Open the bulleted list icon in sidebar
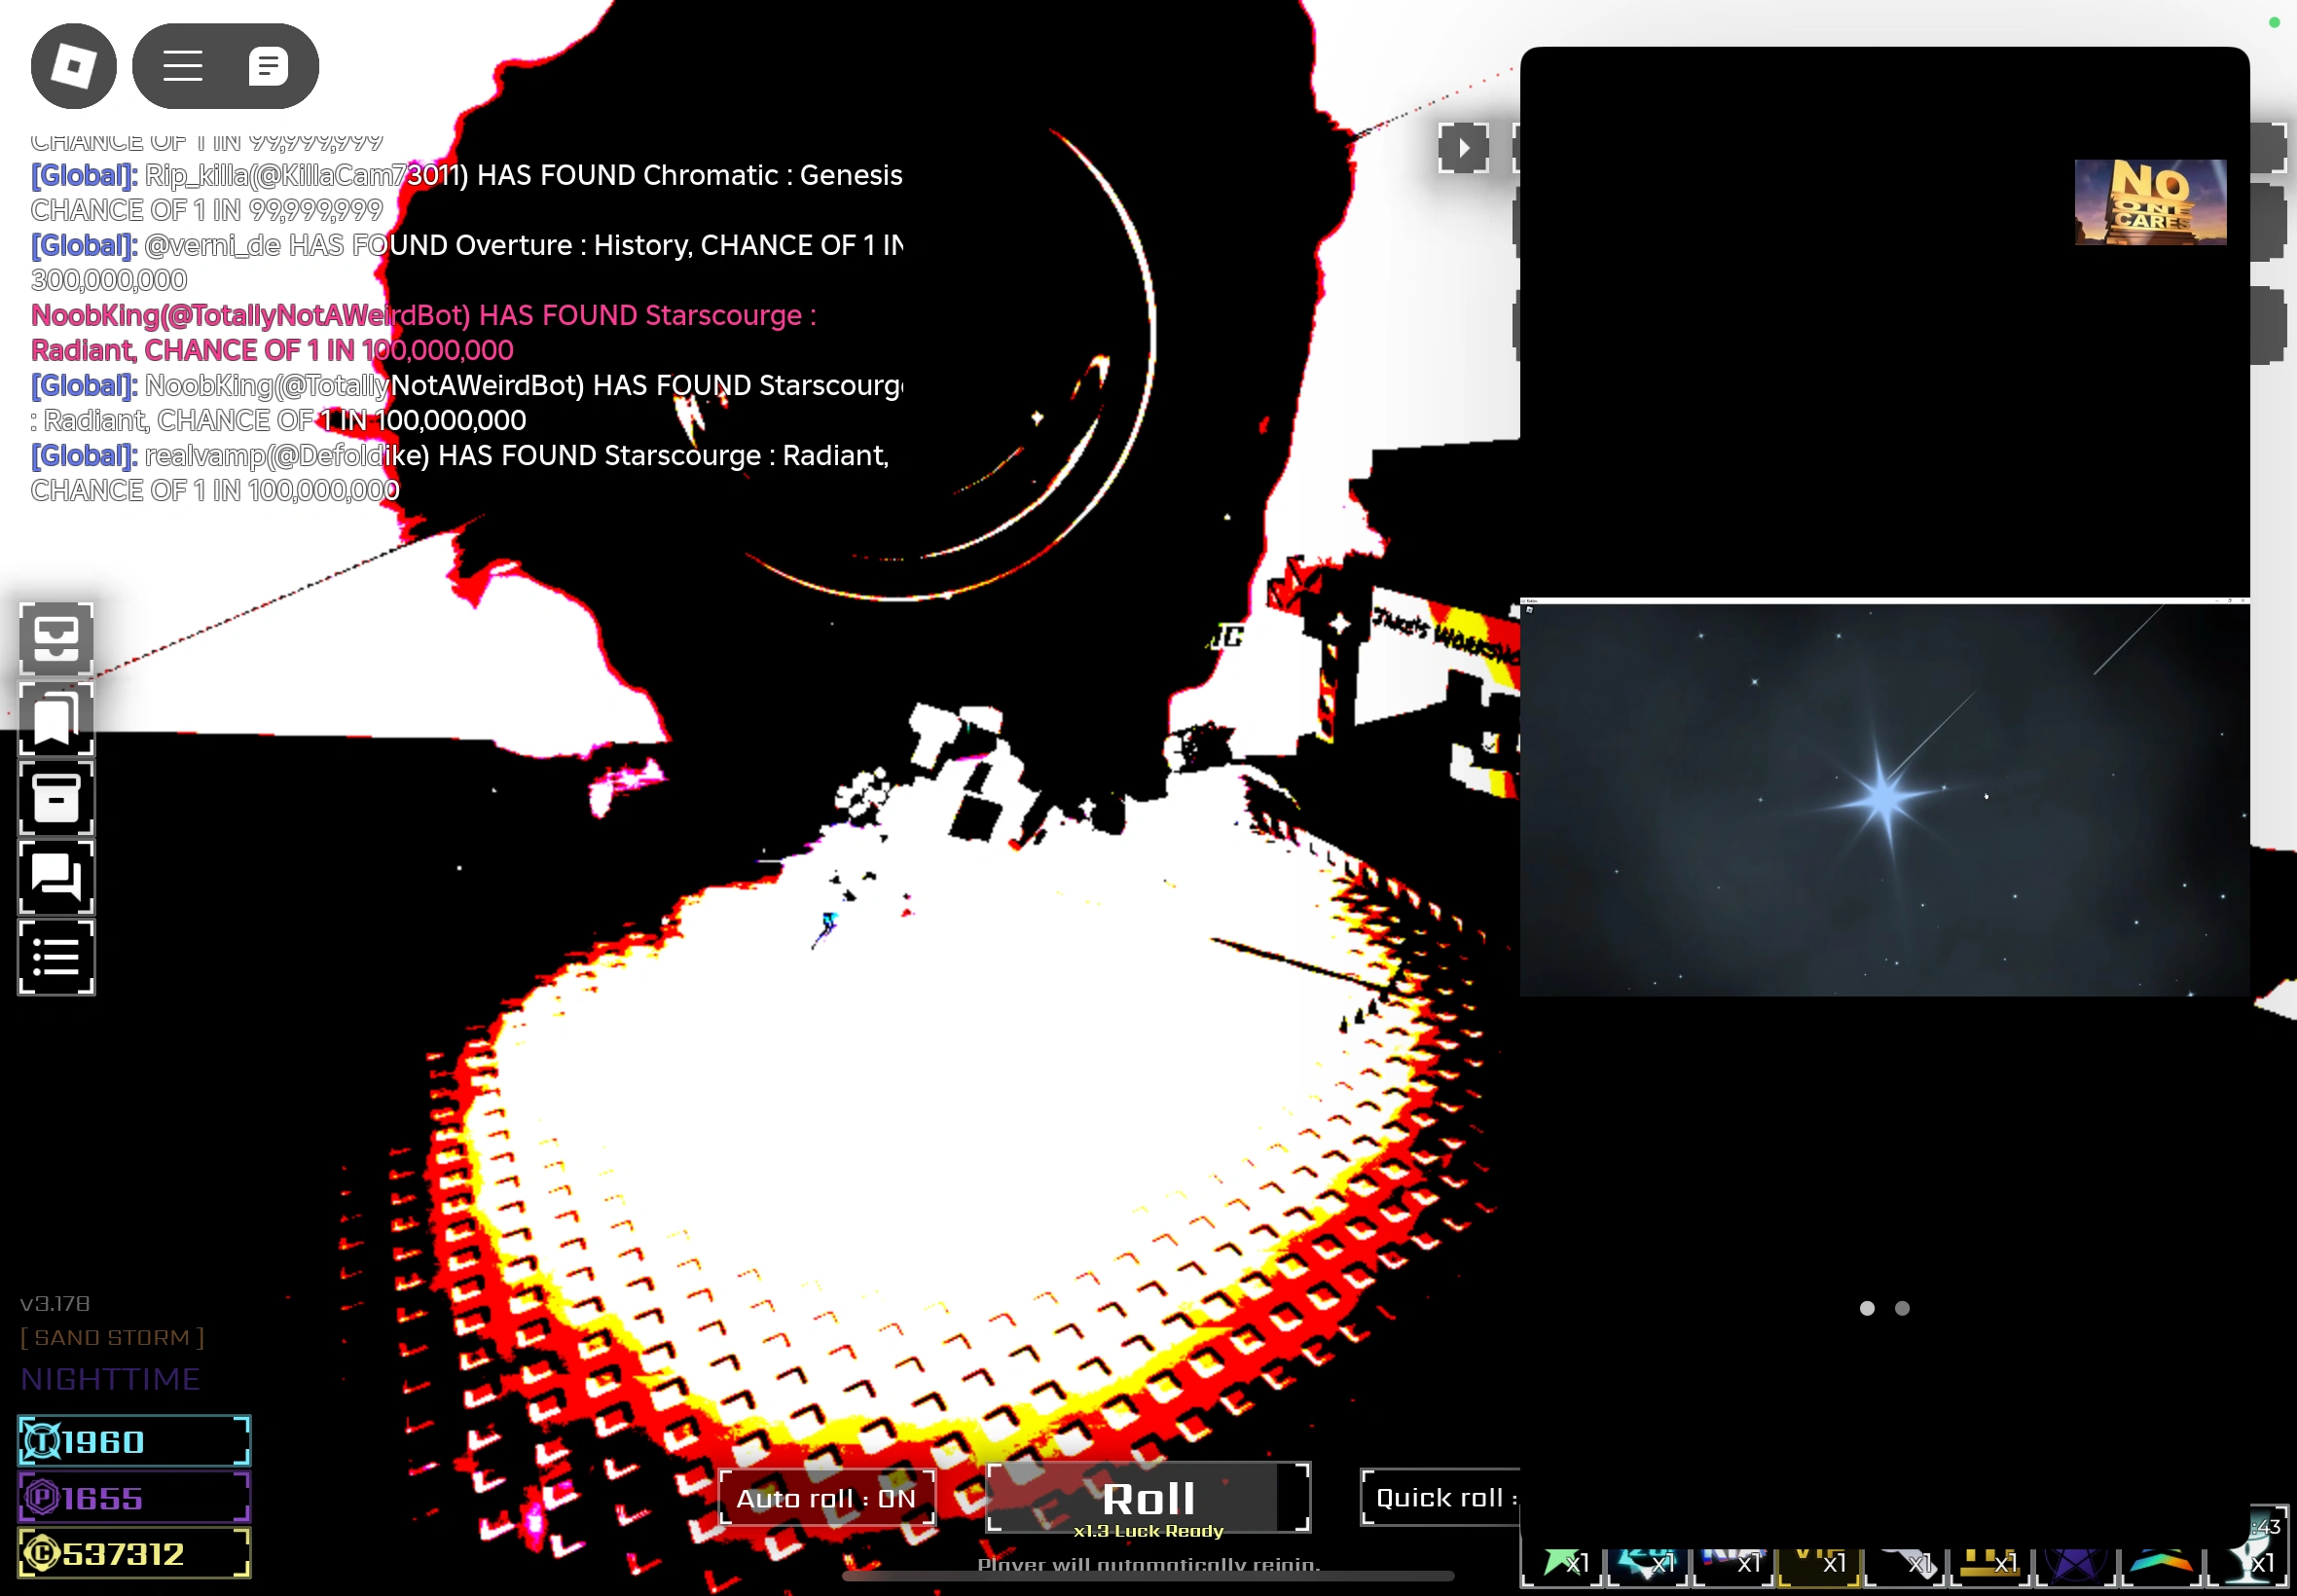This screenshot has height=1596, width=2297. [x=56, y=957]
